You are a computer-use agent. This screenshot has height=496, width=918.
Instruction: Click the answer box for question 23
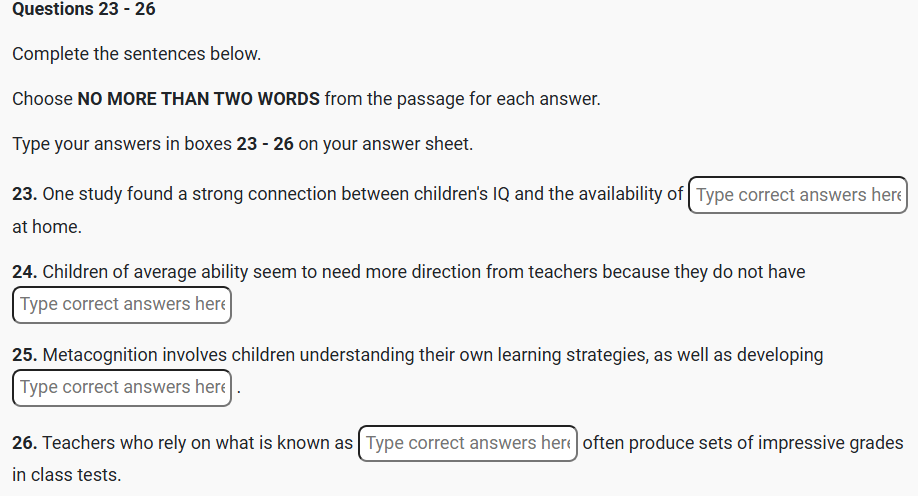pos(798,195)
